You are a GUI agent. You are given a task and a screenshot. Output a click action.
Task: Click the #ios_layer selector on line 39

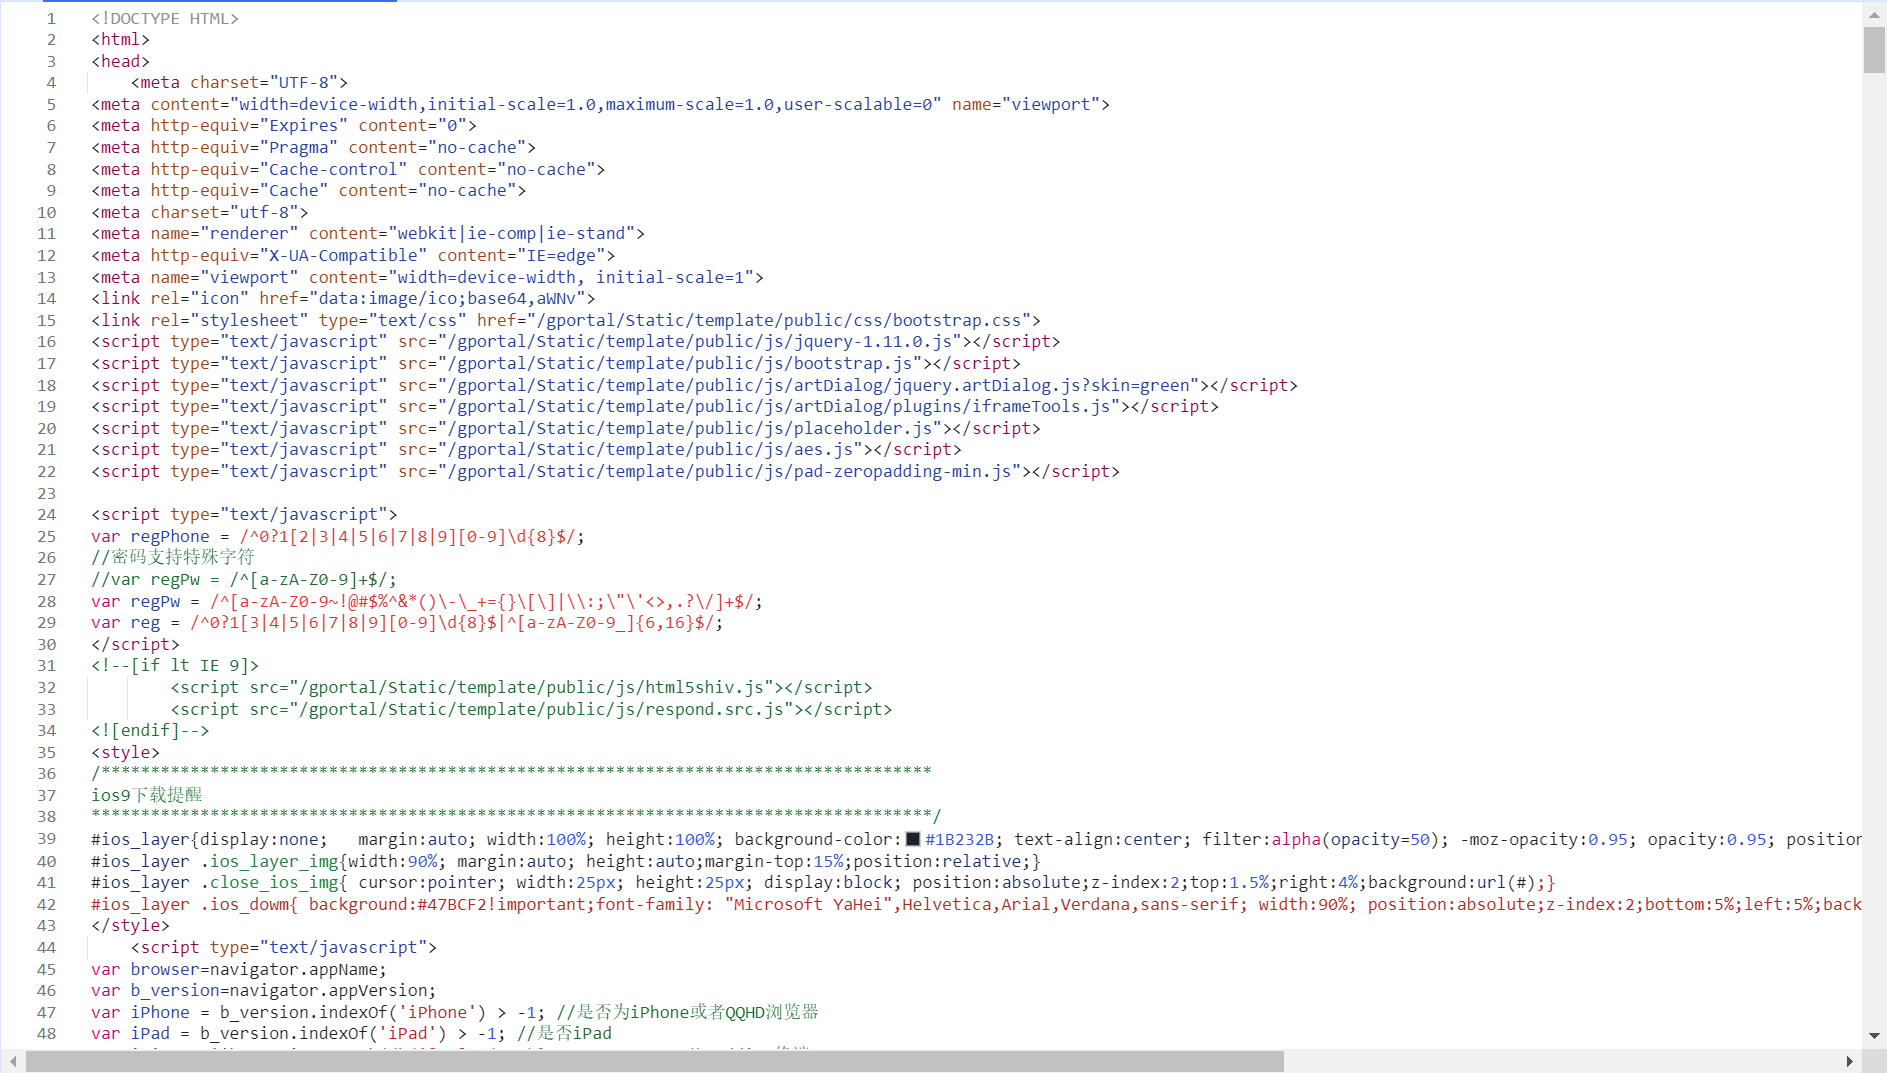coord(140,839)
